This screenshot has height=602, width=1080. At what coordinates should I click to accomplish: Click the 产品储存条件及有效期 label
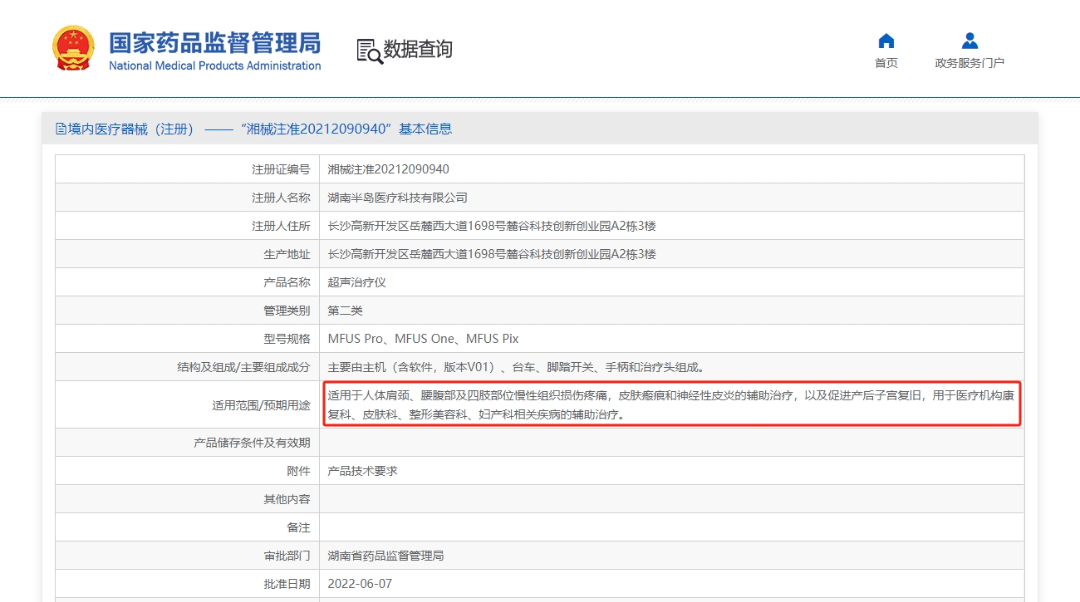(251, 443)
